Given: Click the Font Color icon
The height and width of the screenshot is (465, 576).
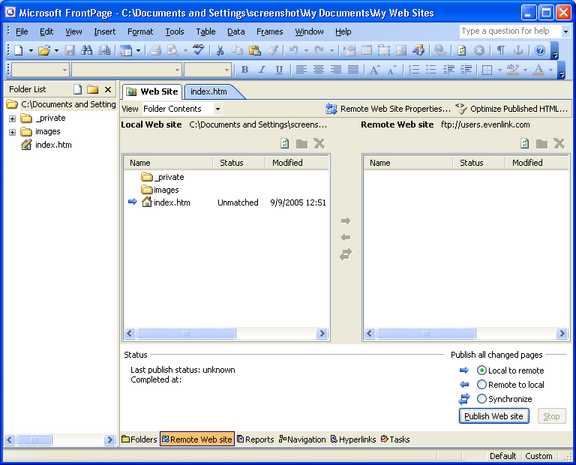Looking at the screenshot, I should (539, 69).
